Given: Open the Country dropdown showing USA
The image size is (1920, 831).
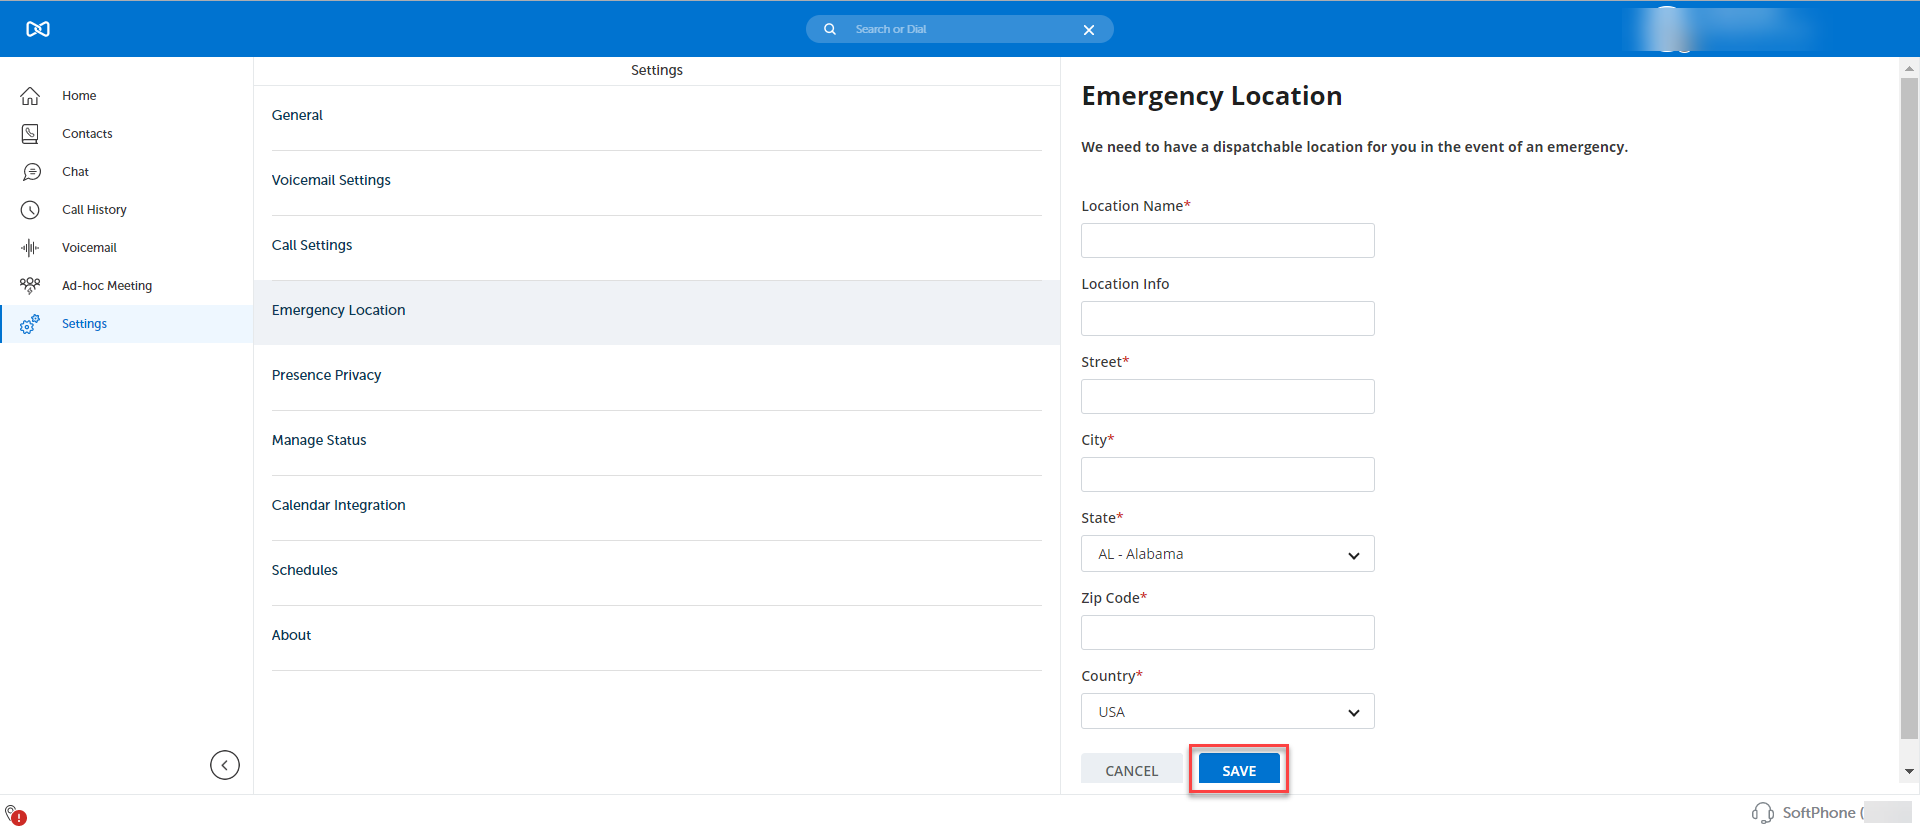Looking at the screenshot, I should (x=1227, y=712).
